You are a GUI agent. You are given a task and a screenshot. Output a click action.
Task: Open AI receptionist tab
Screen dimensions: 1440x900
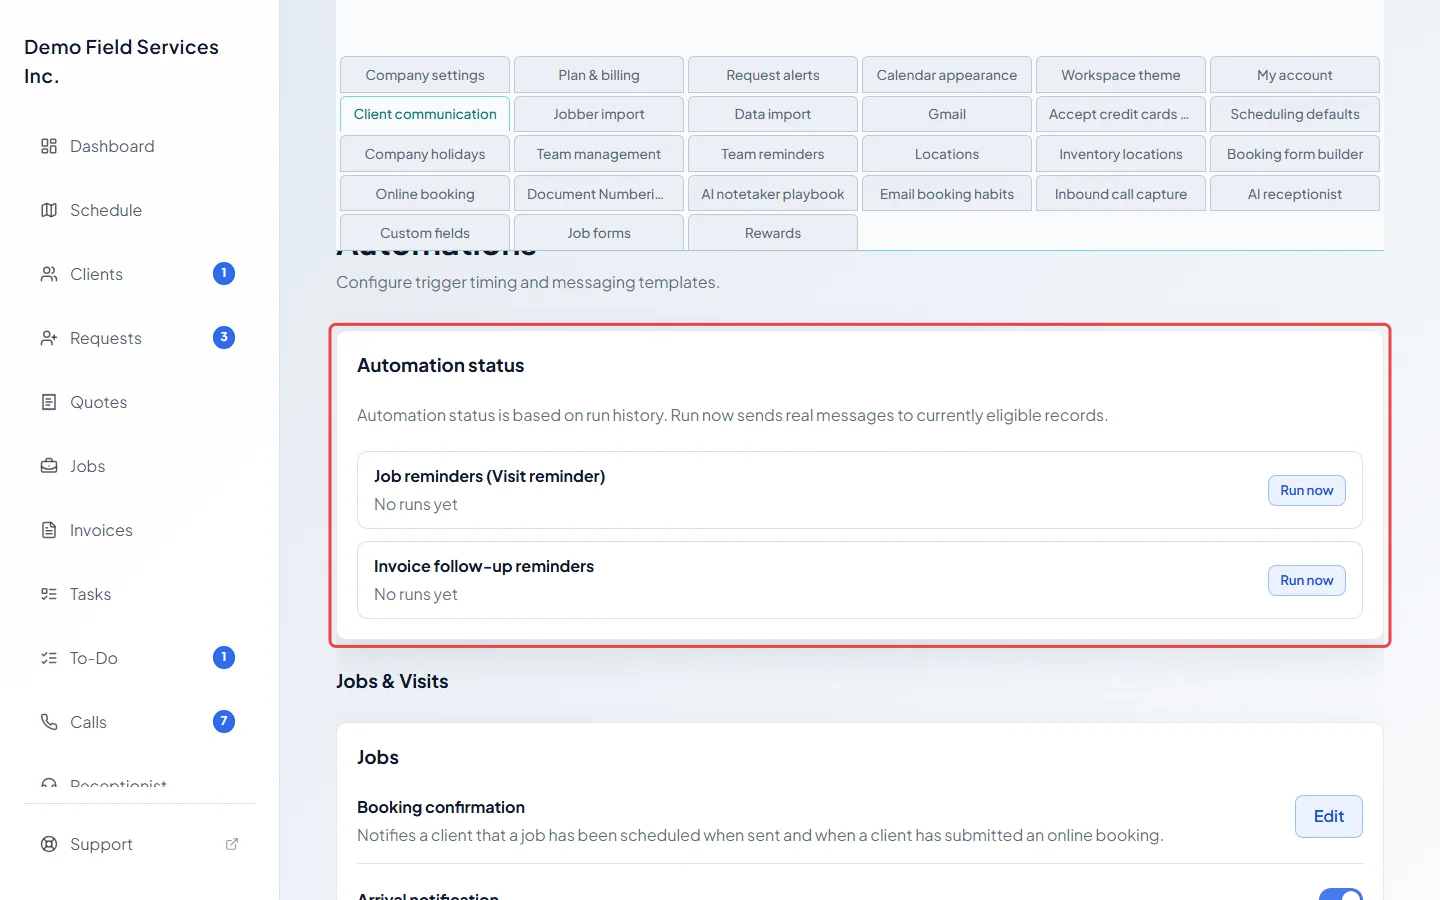coord(1295,194)
